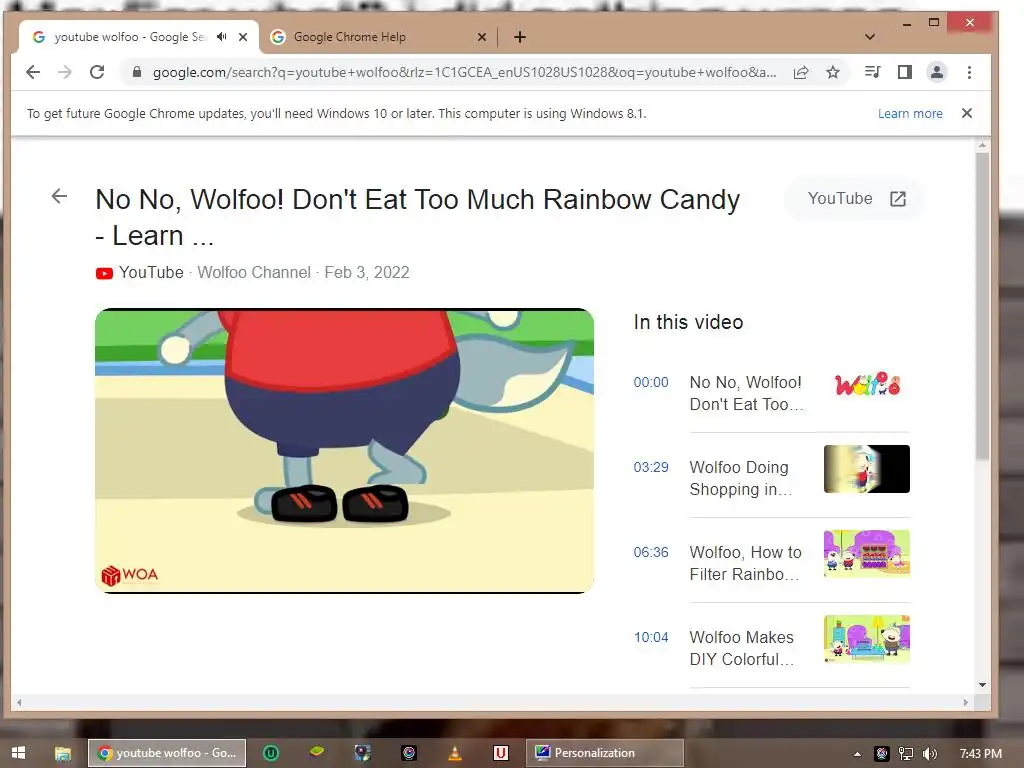
Task: Open the Chrome profile avatar
Action: click(x=937, y=72)
